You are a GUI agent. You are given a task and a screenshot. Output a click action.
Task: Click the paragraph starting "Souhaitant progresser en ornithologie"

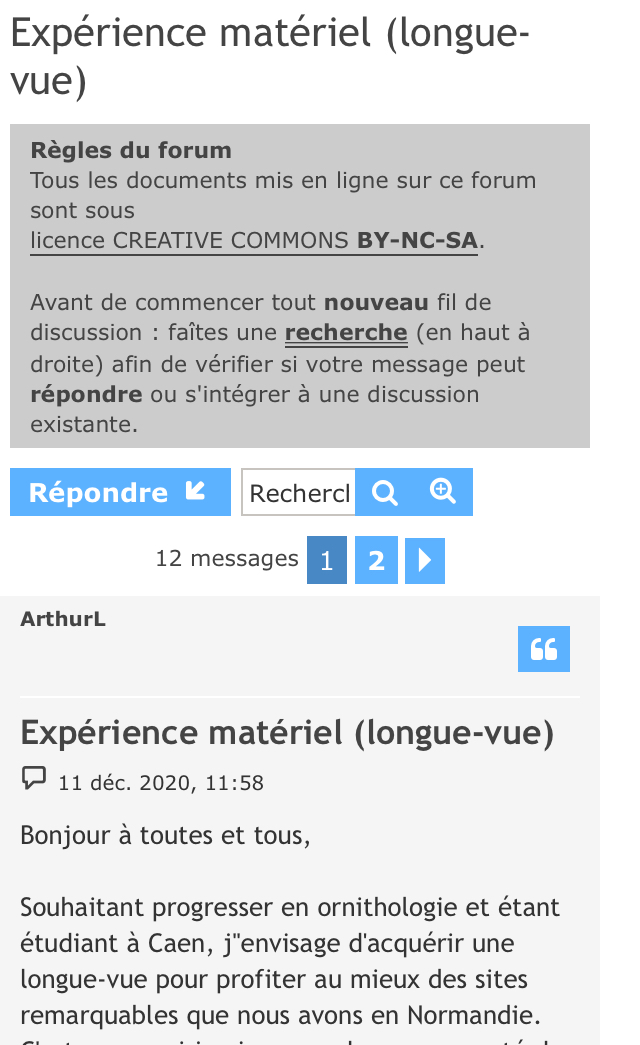tap(290, 960)
